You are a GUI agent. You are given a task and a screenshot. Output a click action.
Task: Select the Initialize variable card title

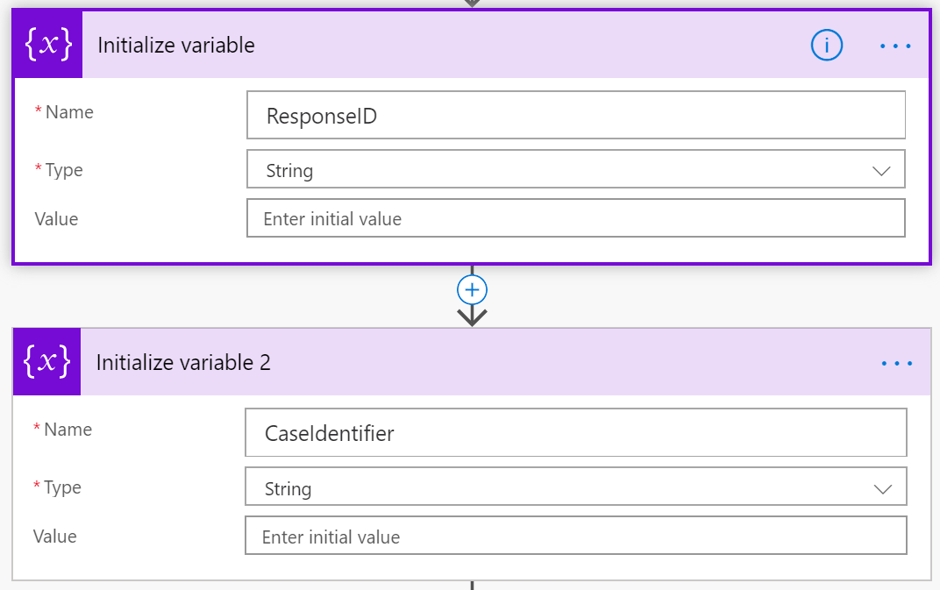tap(176, 46)
